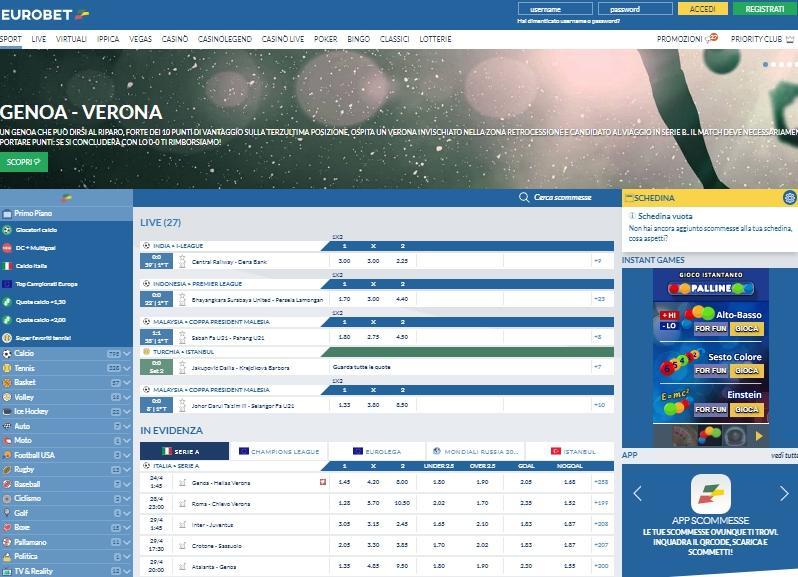798x577 pixels.
Task: Switch to the Champions League tab
Action: coord(279,451)
